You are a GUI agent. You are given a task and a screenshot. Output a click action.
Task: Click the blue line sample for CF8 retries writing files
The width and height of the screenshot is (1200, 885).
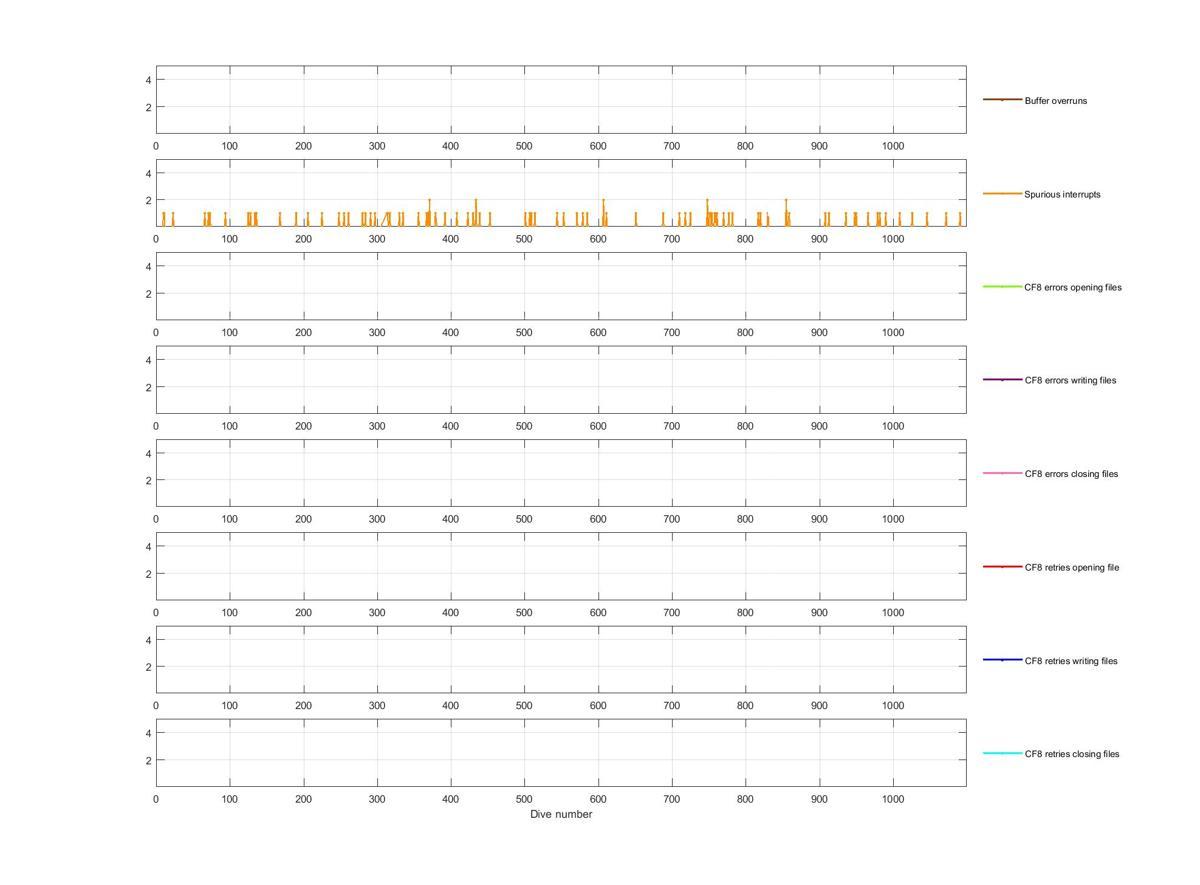pyautogui.click(x=1002, y=660)
